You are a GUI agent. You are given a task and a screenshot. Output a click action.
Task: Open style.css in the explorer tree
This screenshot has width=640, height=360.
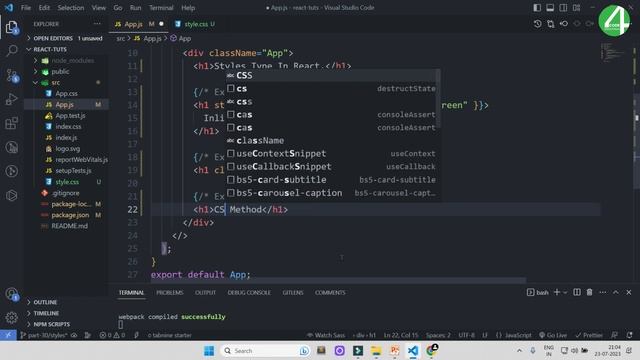(67, 182)
